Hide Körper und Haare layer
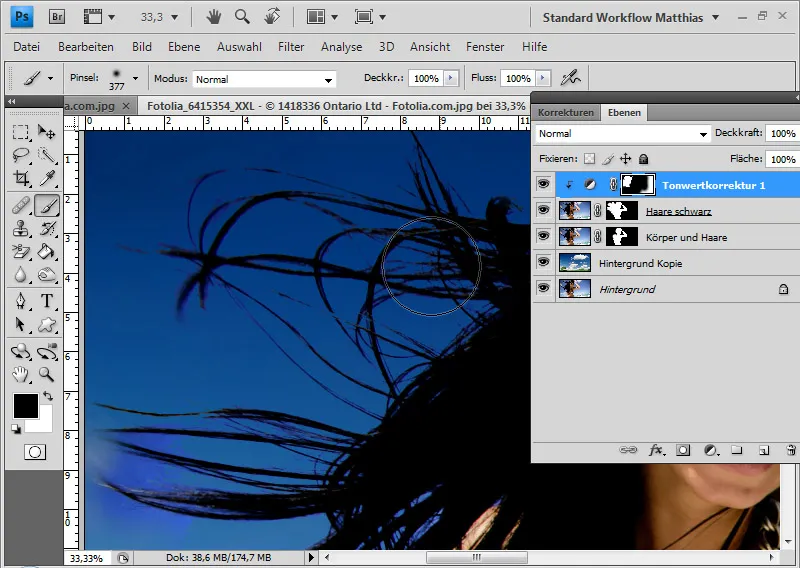The height and width of the screenshot is (568, 800). pyautogui.click(x=543, y=236)
